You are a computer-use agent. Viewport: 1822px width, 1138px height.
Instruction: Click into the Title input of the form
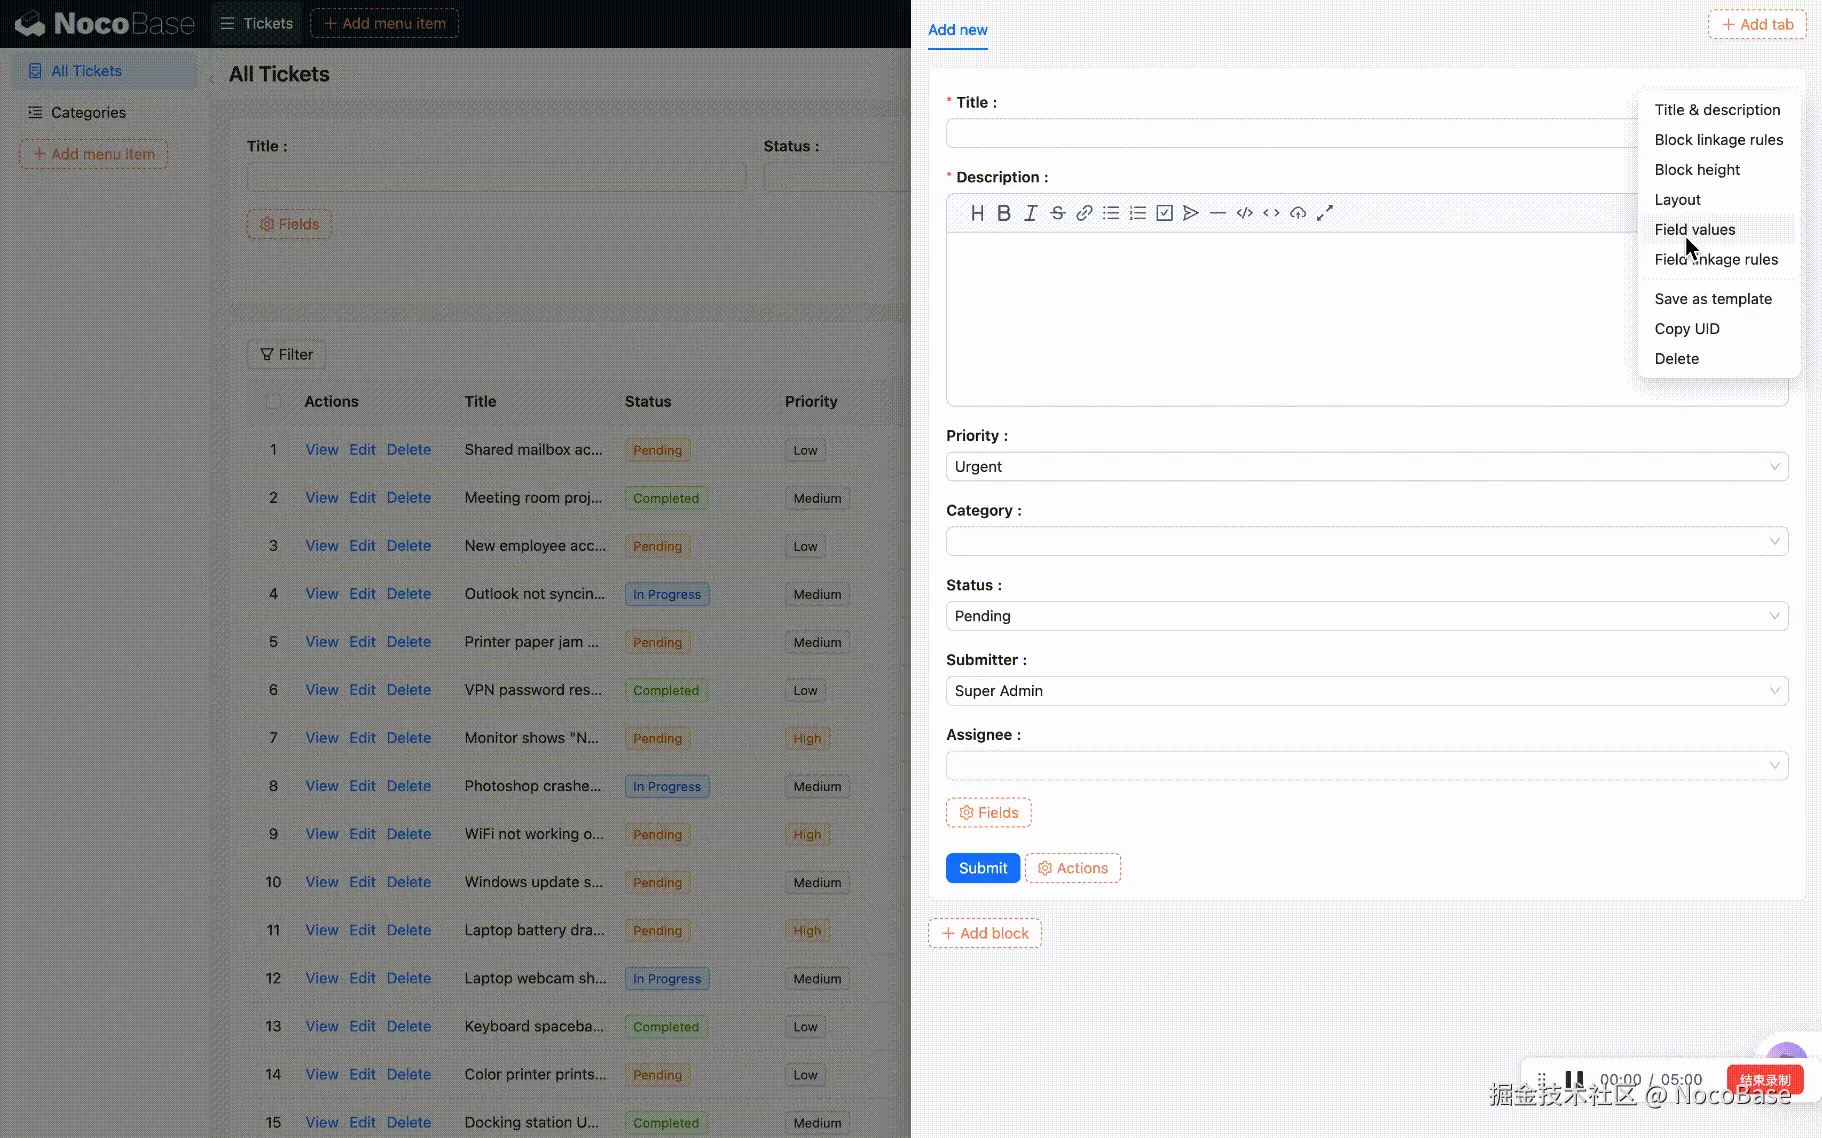pos(1290,133)
